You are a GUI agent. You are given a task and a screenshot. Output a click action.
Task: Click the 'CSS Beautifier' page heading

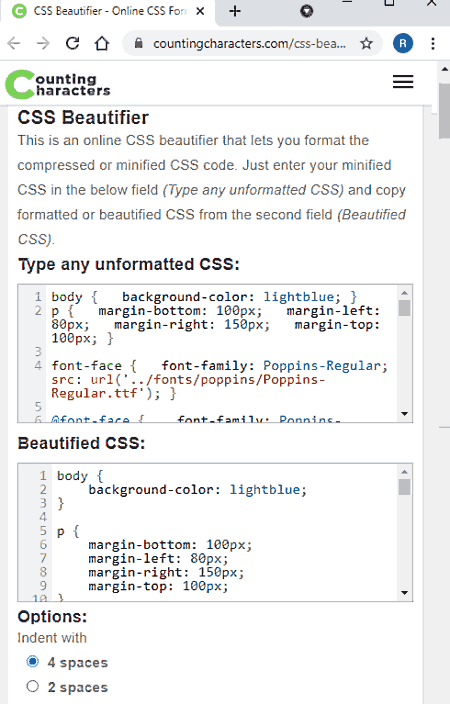coord(83,118)
